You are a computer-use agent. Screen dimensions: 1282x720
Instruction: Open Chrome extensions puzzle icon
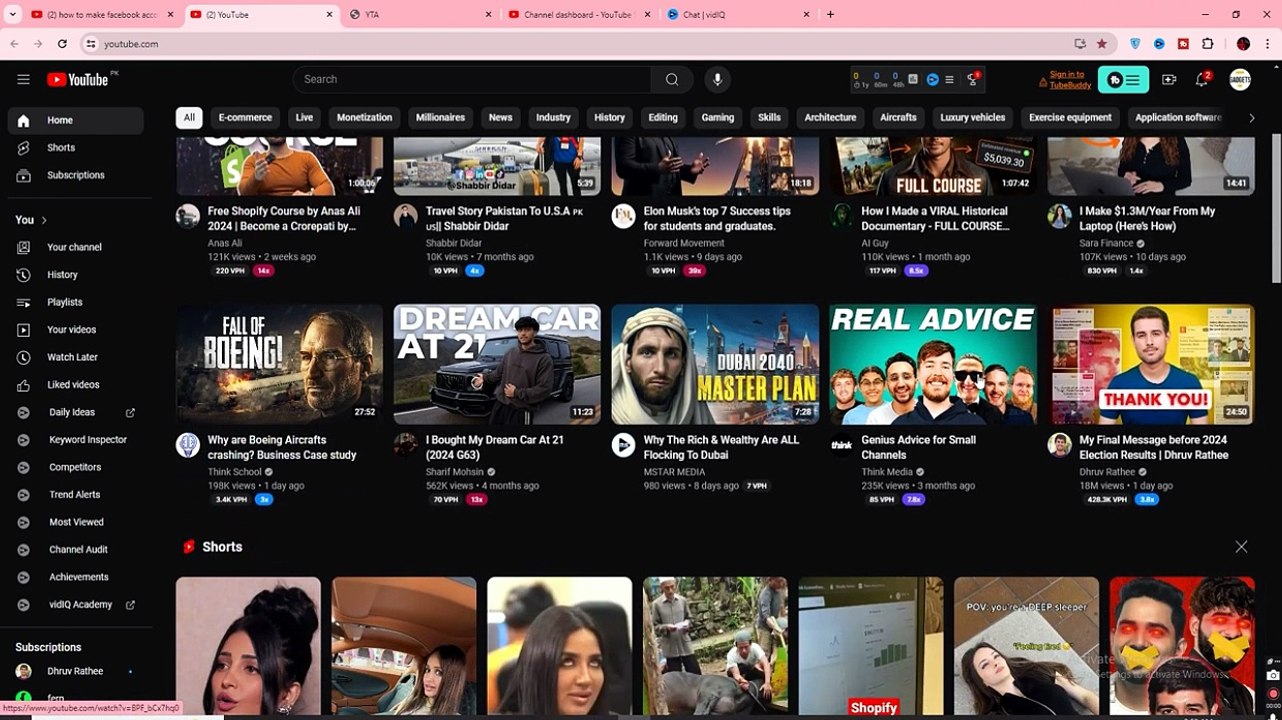pos(1207,44)
